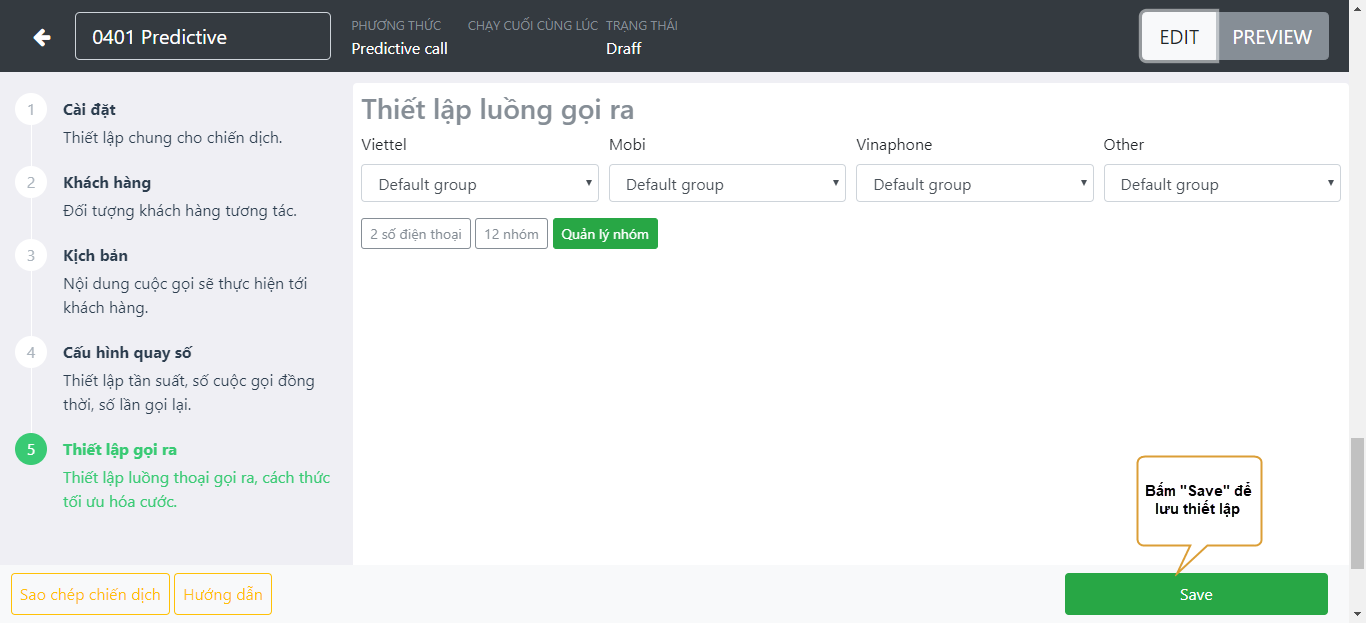Expand the Vinaphone group dropdown

[974, 184]
